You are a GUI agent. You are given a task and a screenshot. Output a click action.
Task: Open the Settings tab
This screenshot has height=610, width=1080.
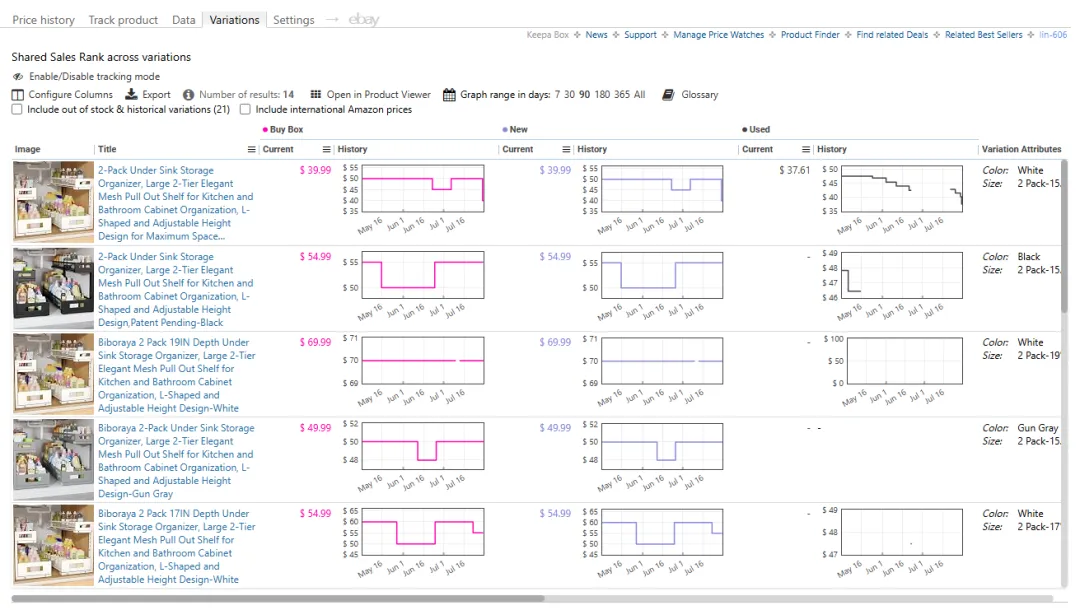coord(293,20)
